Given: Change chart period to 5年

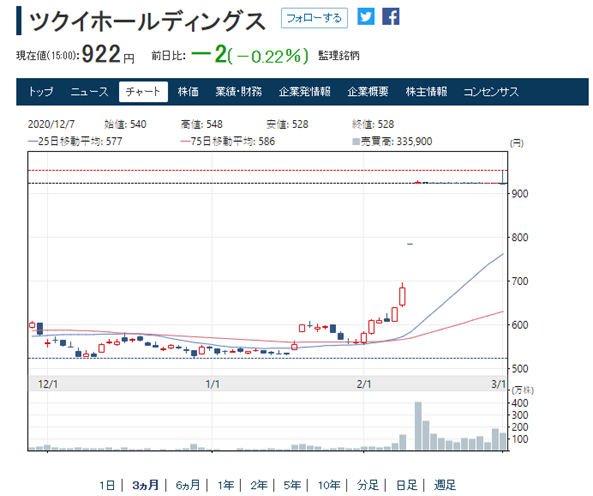Looking at the screenshot, I should (292, 485).
